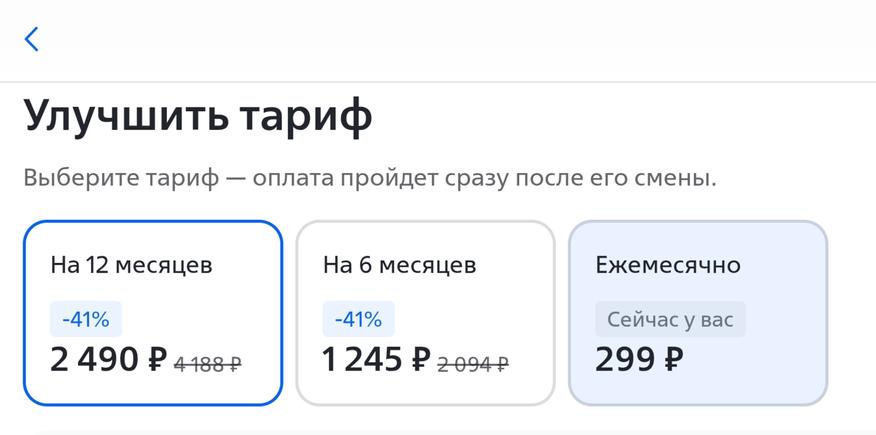Tap the "На 12 месяцев" label
This screenshot has height=435, width=876.
point(131,266)
